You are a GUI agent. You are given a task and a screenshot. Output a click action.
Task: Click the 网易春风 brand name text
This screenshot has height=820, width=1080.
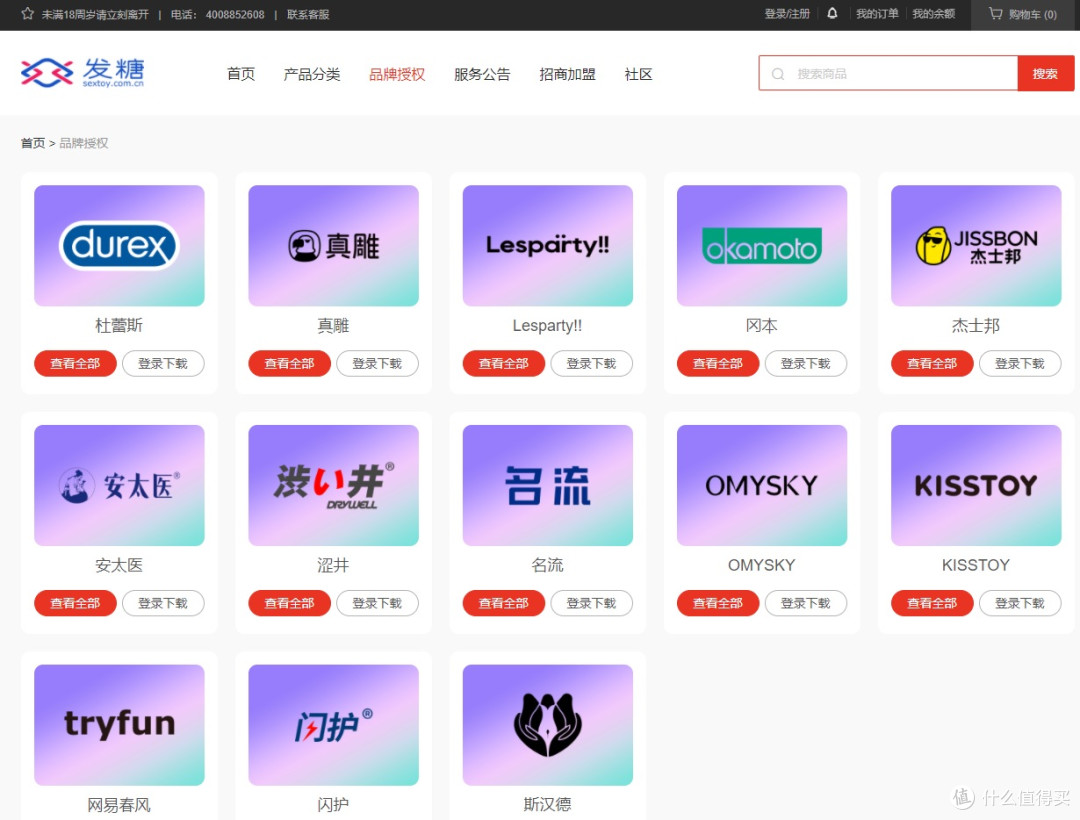(119, 805)
